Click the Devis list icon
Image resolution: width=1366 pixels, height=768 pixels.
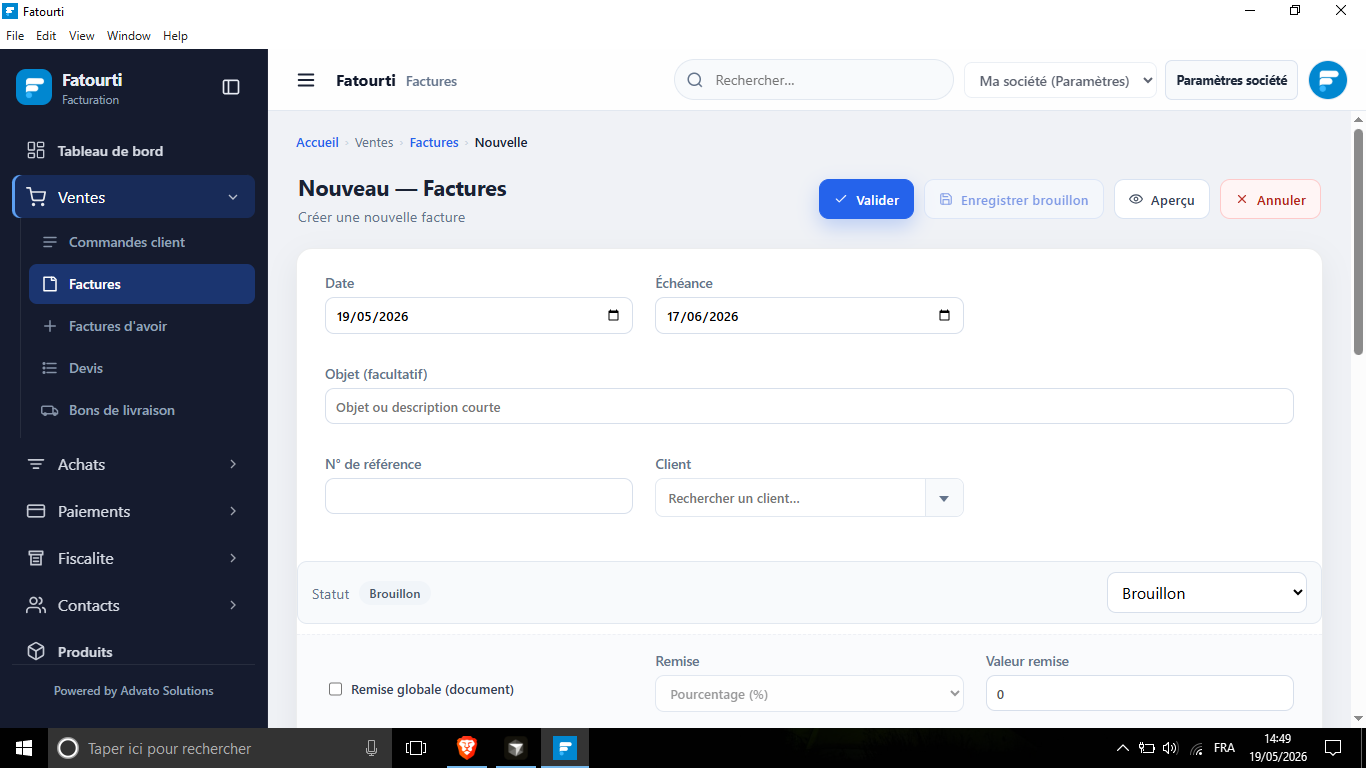coord(49,368)
